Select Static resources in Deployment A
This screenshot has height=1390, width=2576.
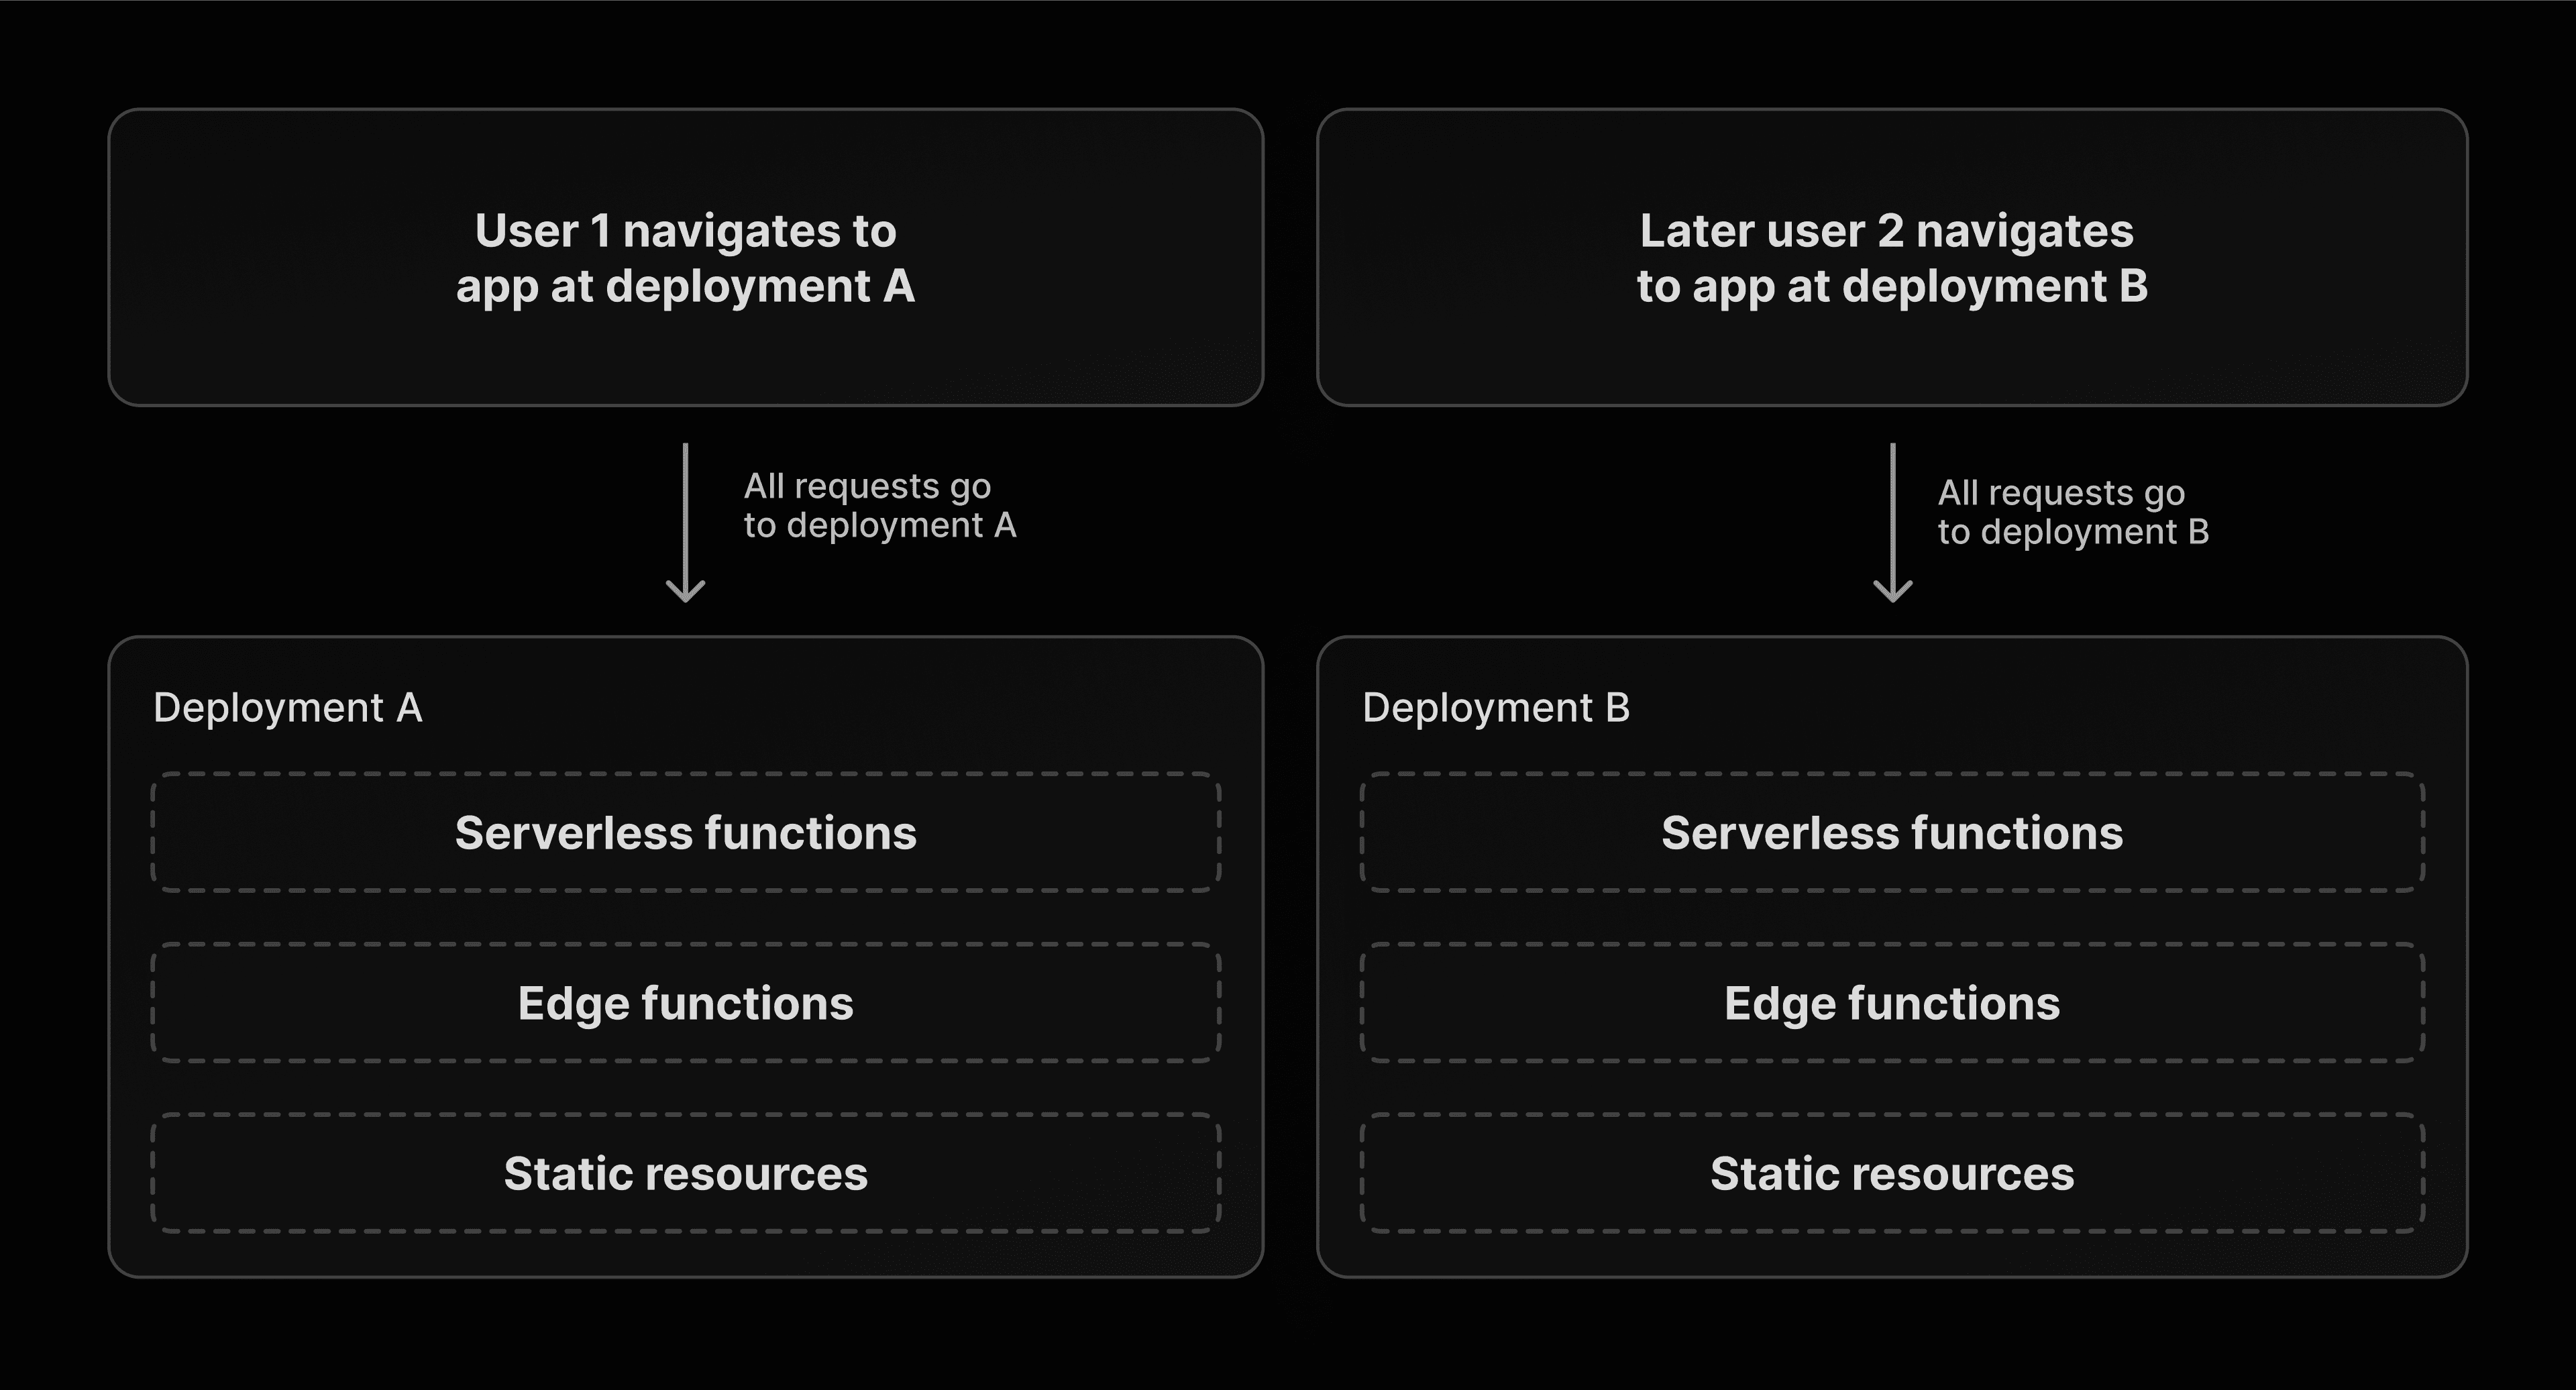pos(685,1173)
